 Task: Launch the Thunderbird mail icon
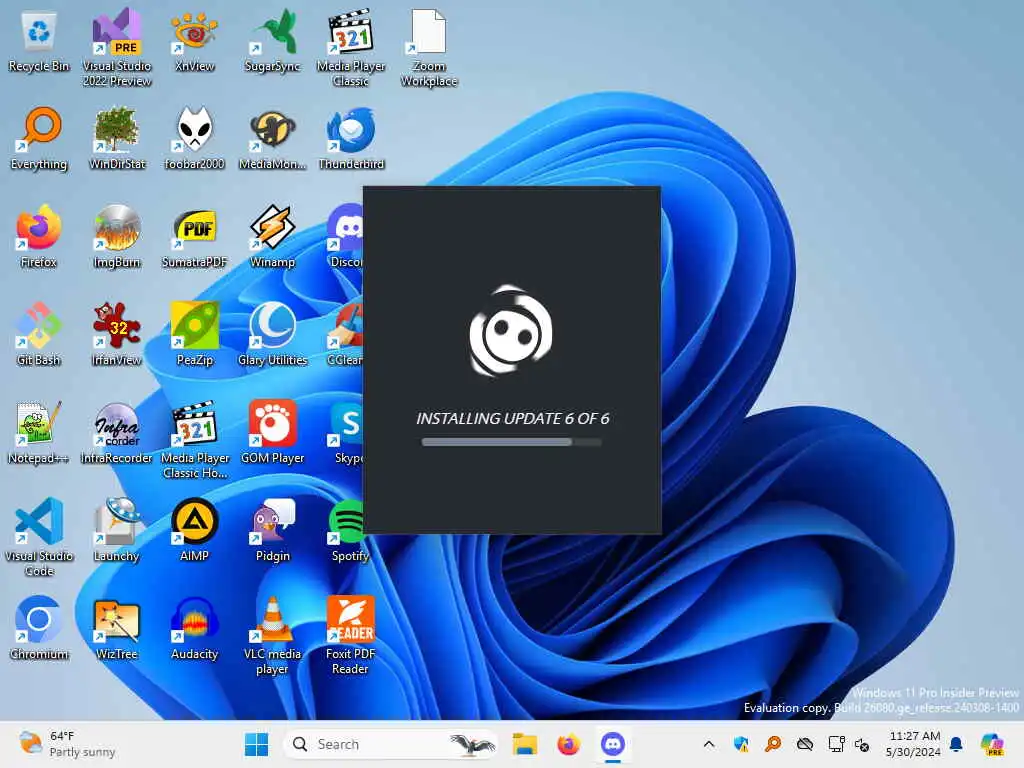pyautogui.click(x=351, y=138)
